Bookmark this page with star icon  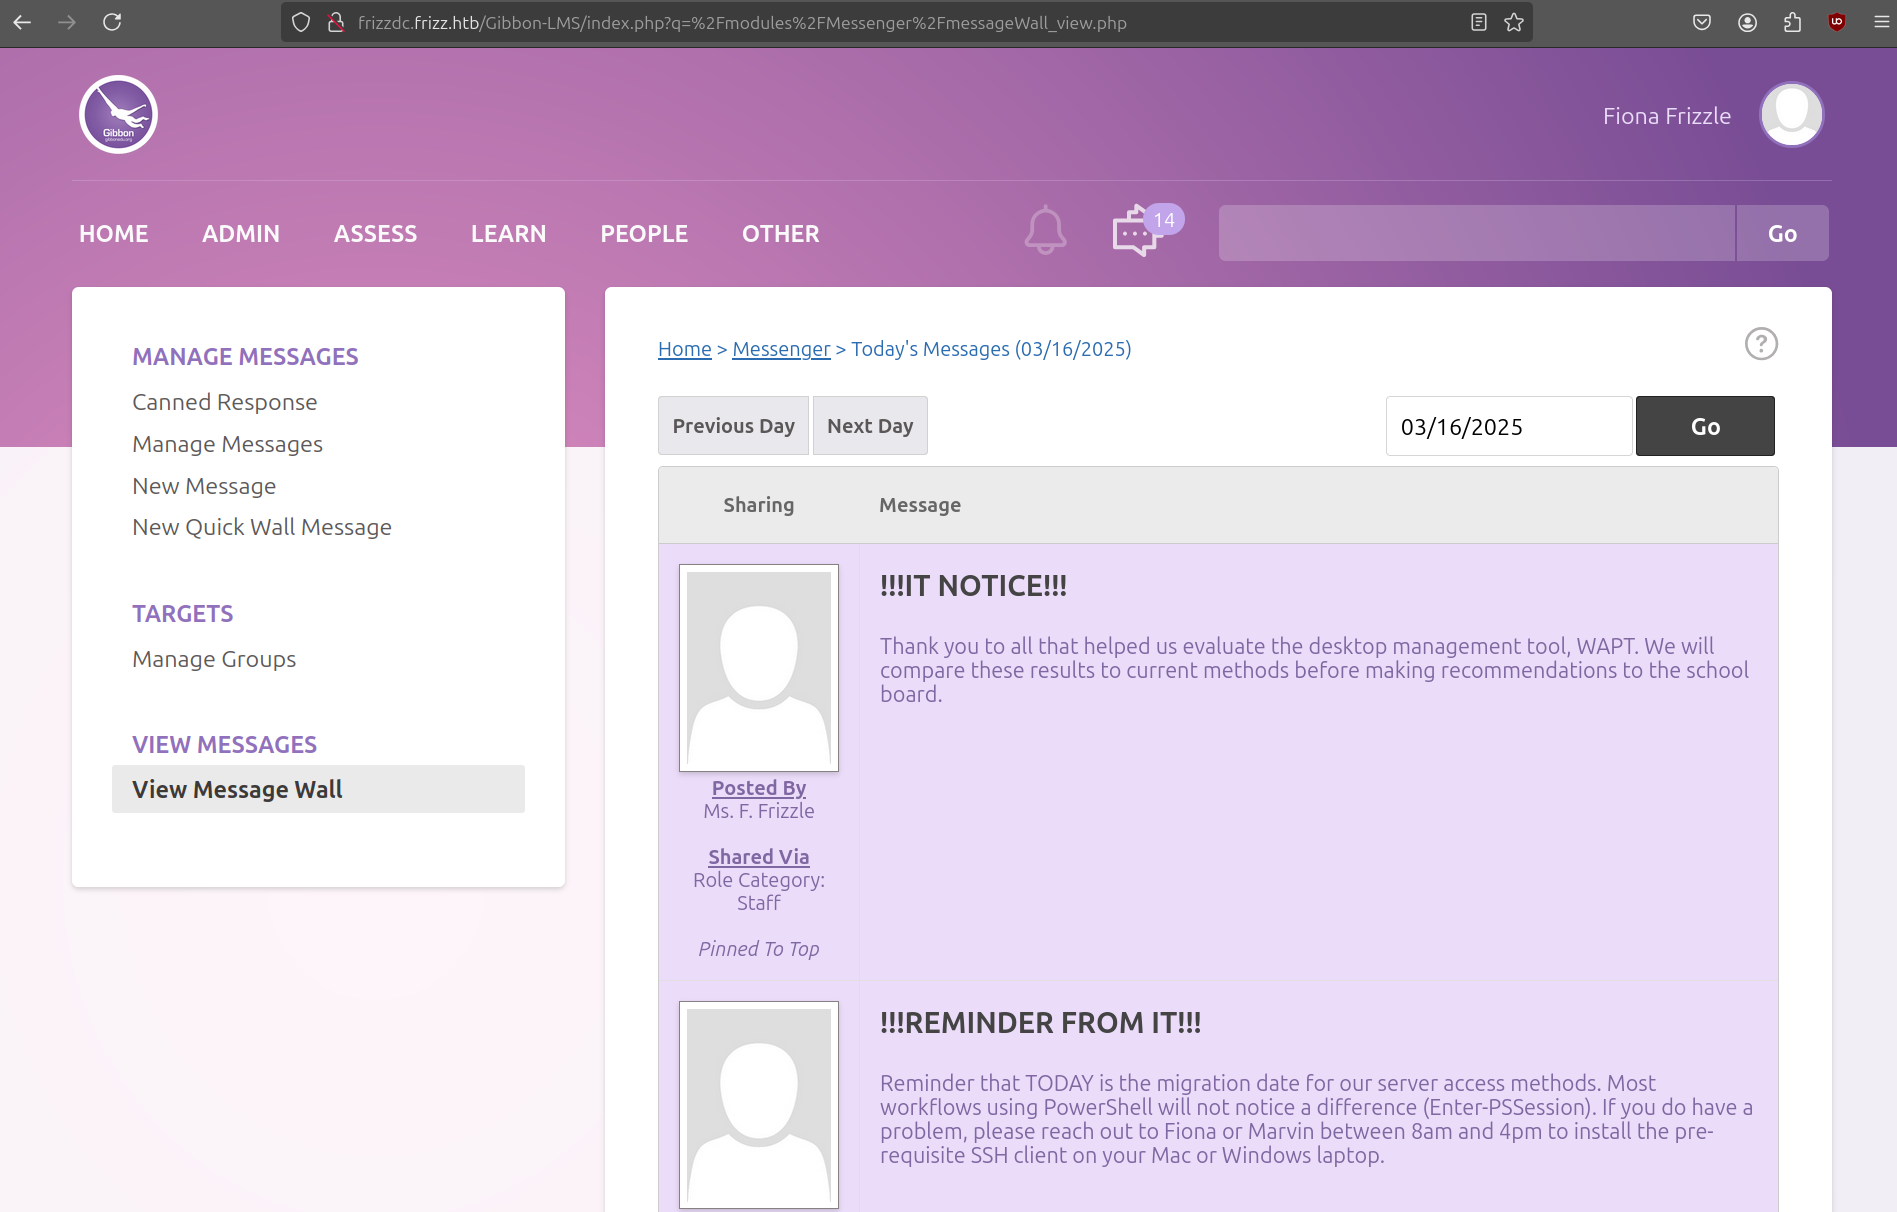[x=1514, y=22]
